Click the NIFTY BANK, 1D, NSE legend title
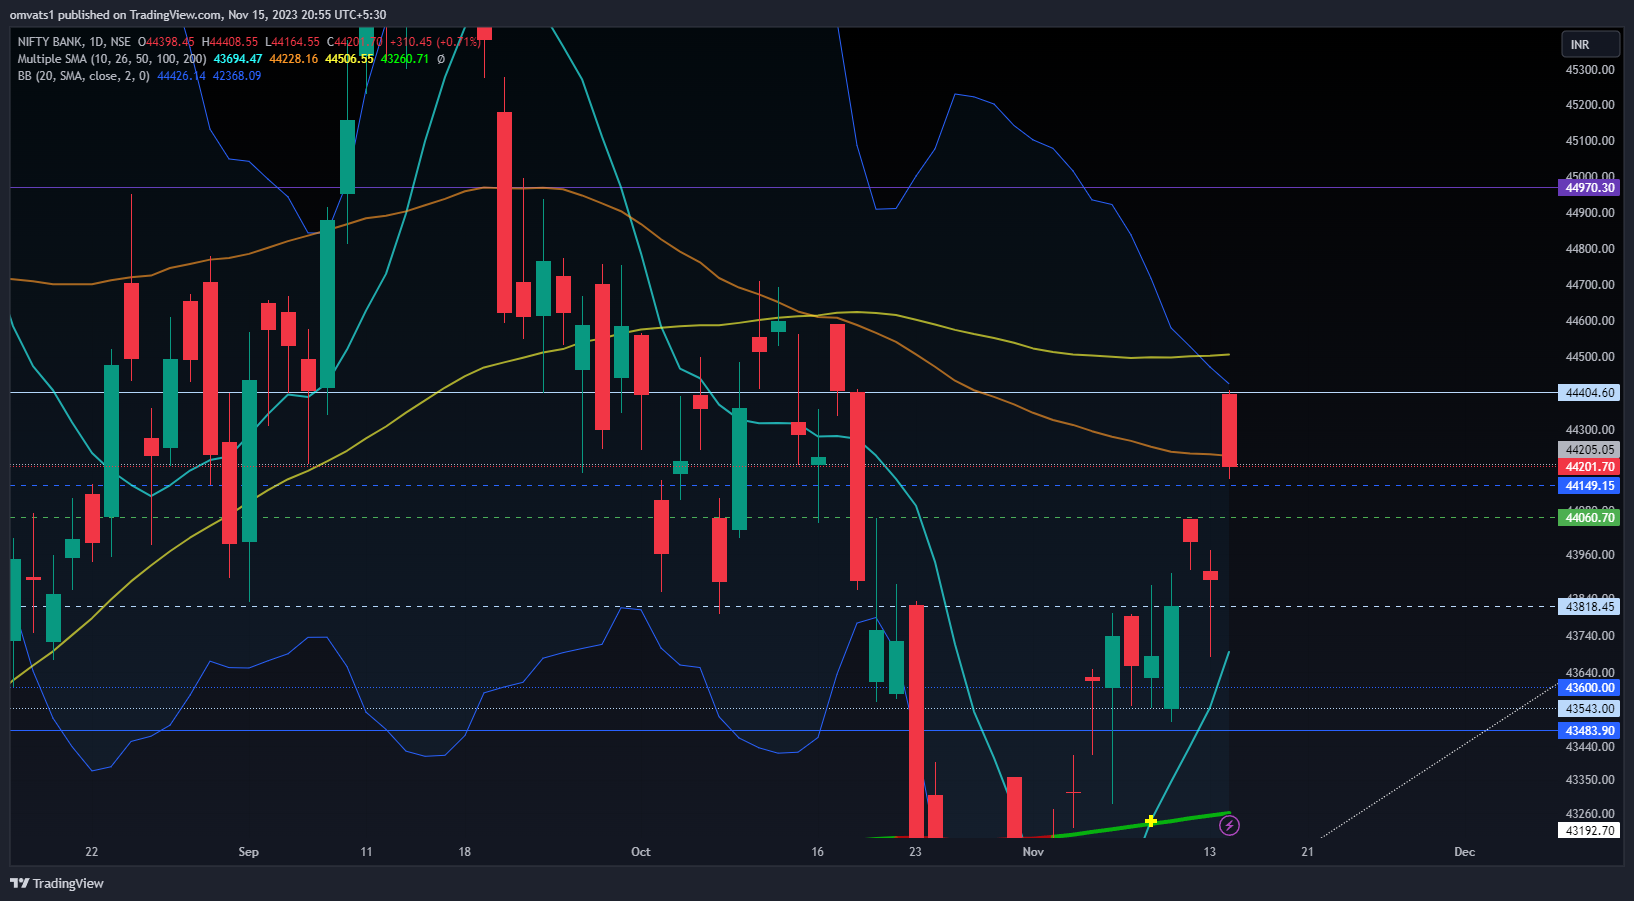Image resolution: width=1634 pixels, height=901 pixels. tap(74, 42)
